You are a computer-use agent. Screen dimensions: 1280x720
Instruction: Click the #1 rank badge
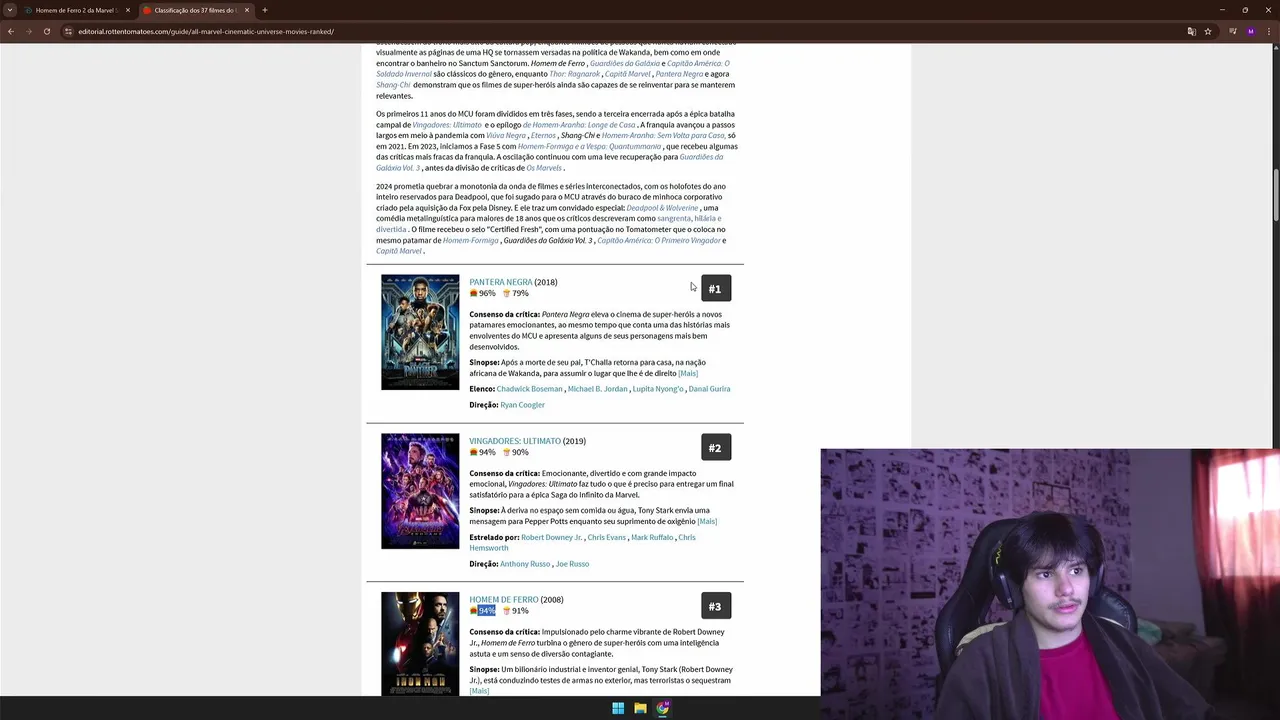pyautogui.click(x=716, y=288)
